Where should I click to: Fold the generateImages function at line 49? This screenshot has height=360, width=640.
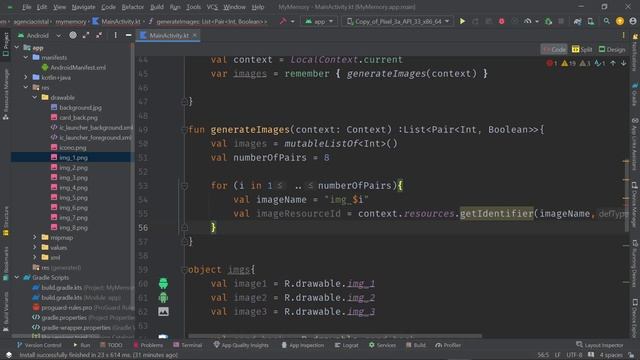point(184,130)
